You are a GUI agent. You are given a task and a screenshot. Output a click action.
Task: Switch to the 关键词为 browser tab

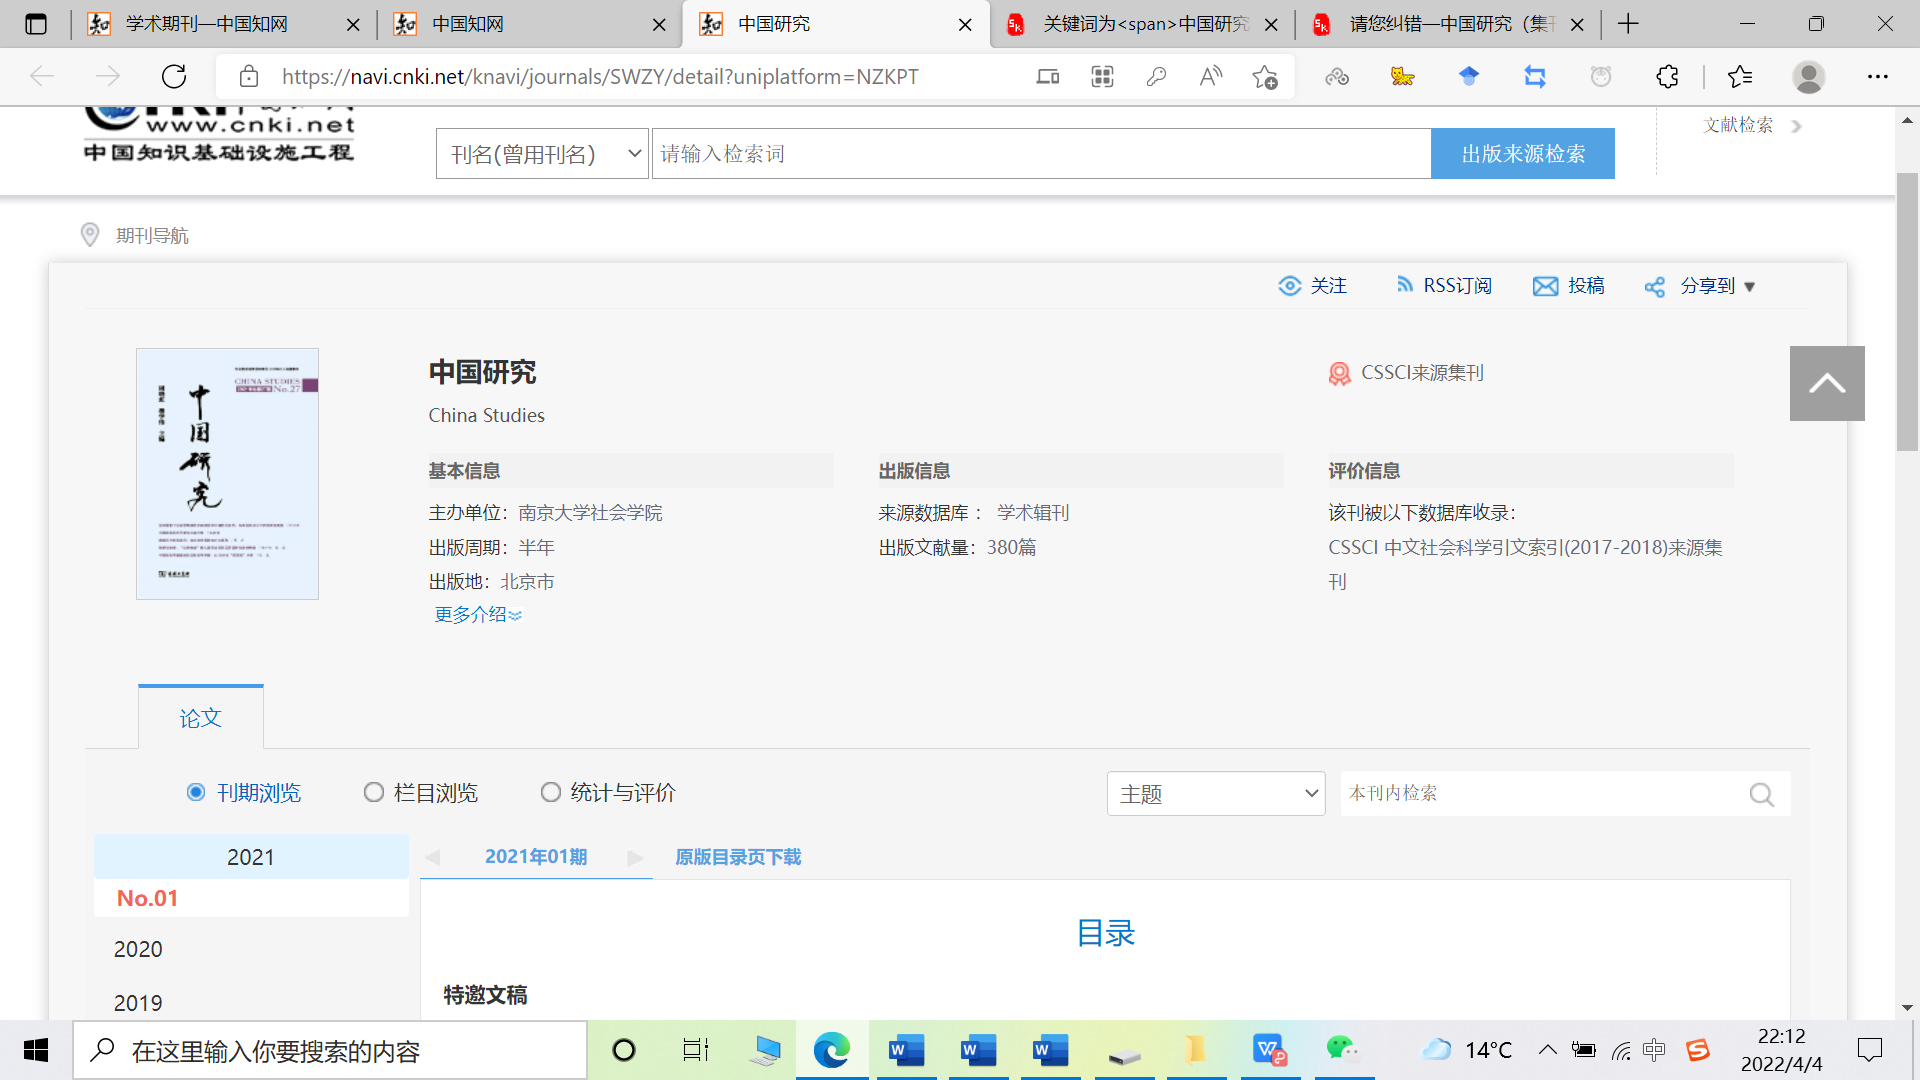click(1142, 24)
